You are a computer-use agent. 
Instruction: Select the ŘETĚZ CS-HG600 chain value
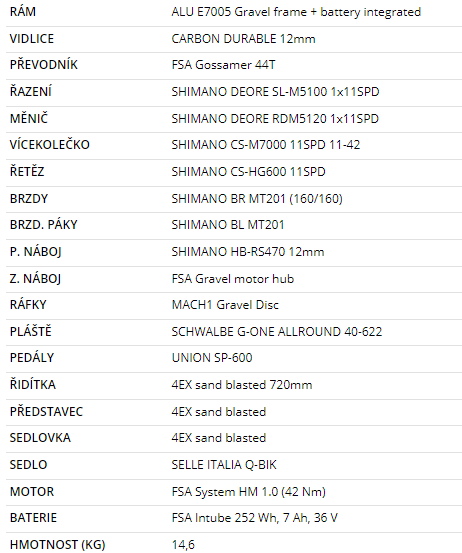(248, 172)
